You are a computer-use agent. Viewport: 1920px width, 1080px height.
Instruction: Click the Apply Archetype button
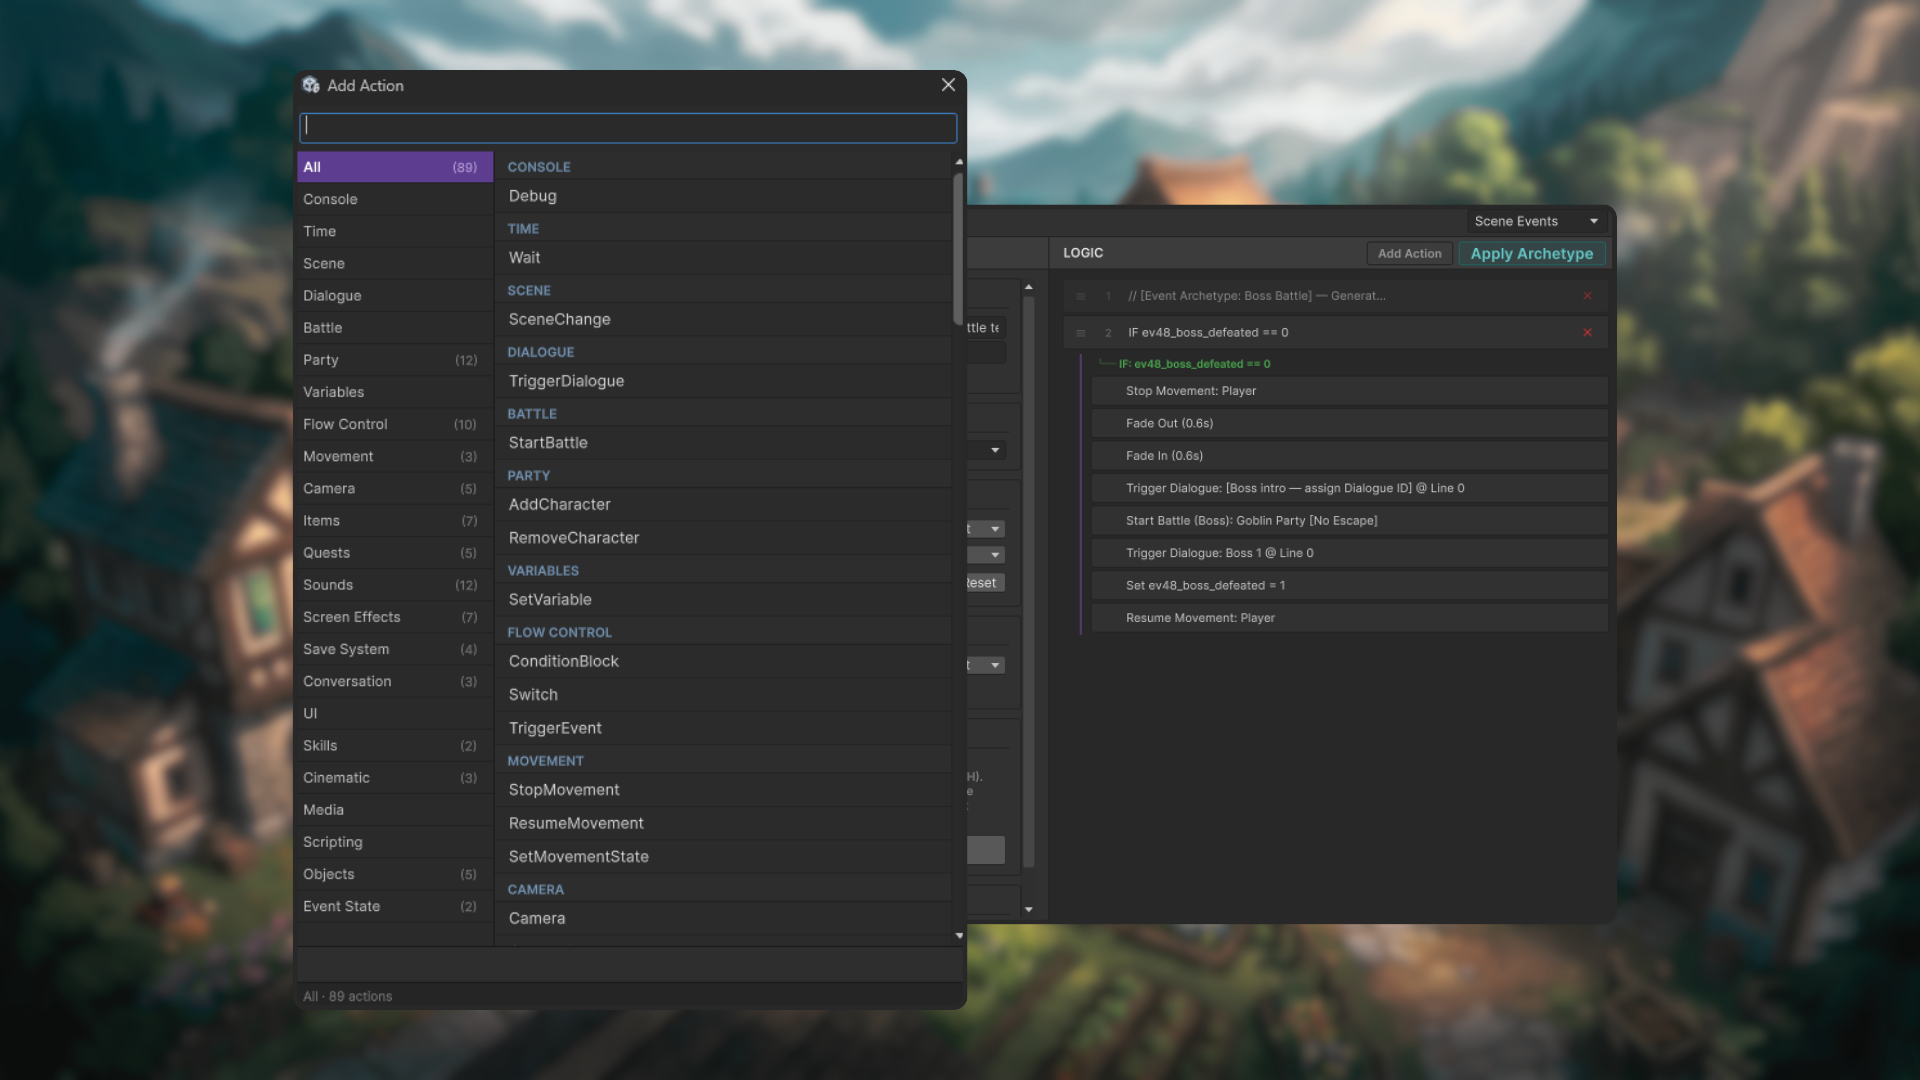(1532, 254)
